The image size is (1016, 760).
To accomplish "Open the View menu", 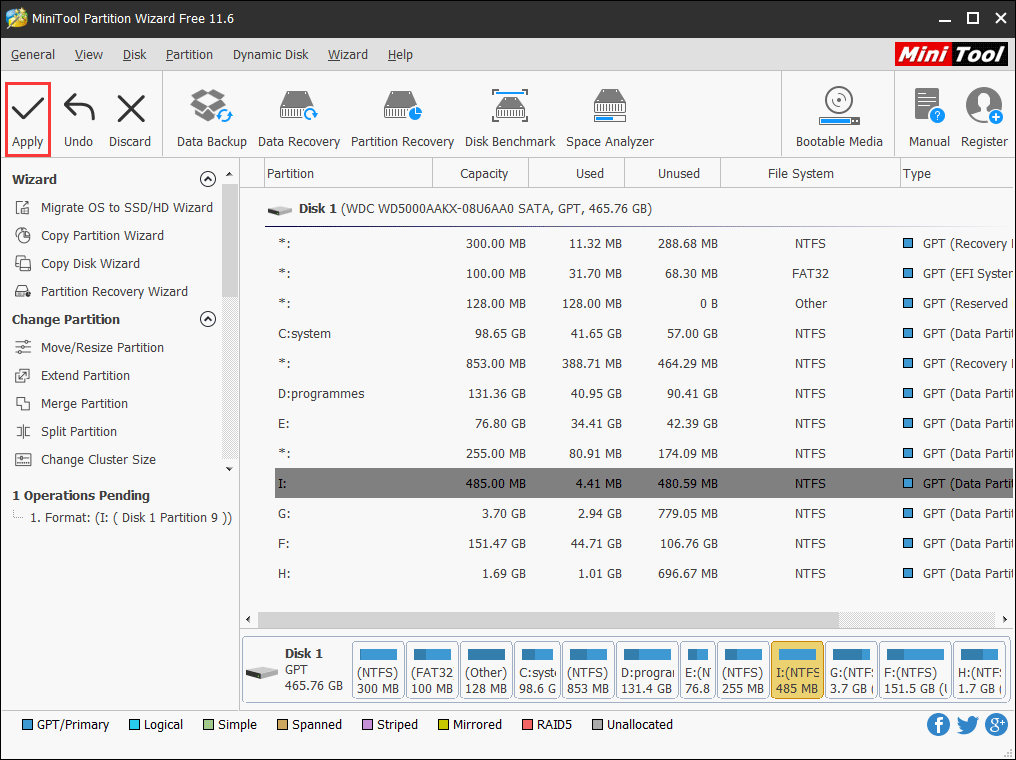I will 88,55.
